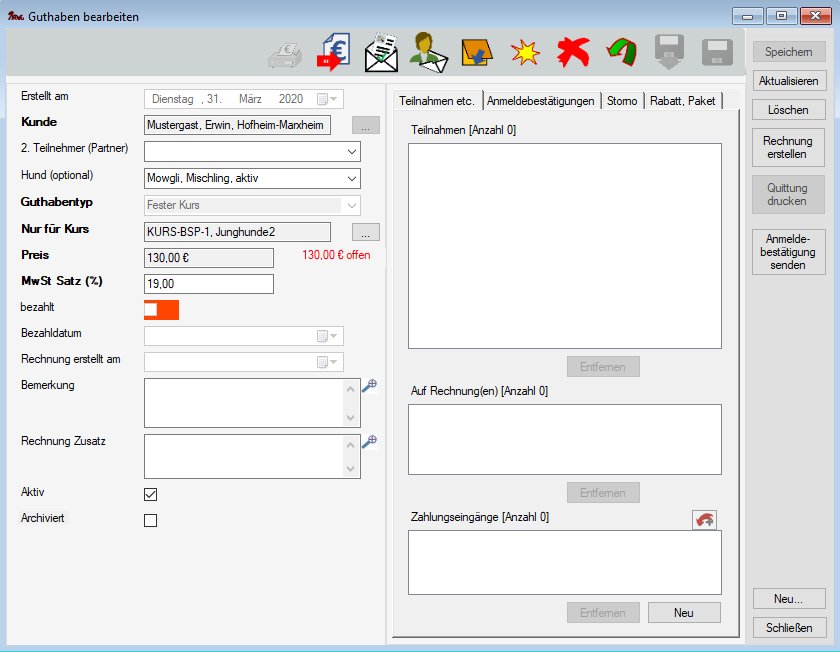This screenshot has height=652, width=840.
Task: Click the yellow starburst toolbar icon
Action: (x=525, y=52)
